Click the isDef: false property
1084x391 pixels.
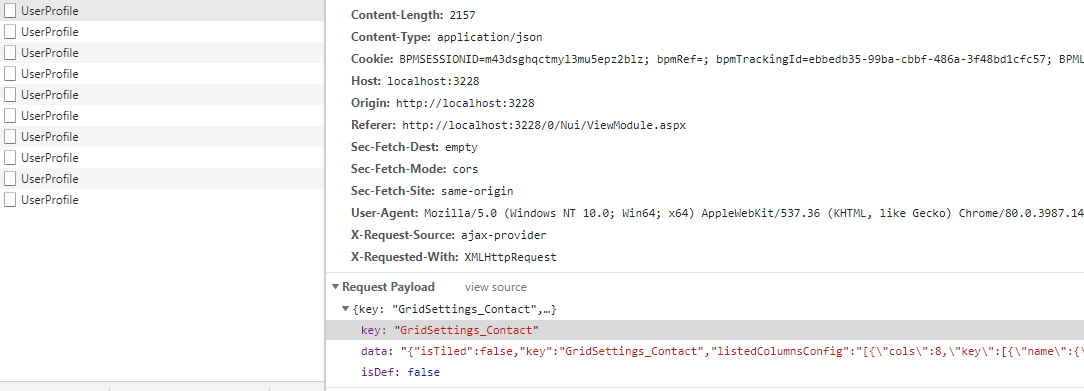click(x=400, y=372)
